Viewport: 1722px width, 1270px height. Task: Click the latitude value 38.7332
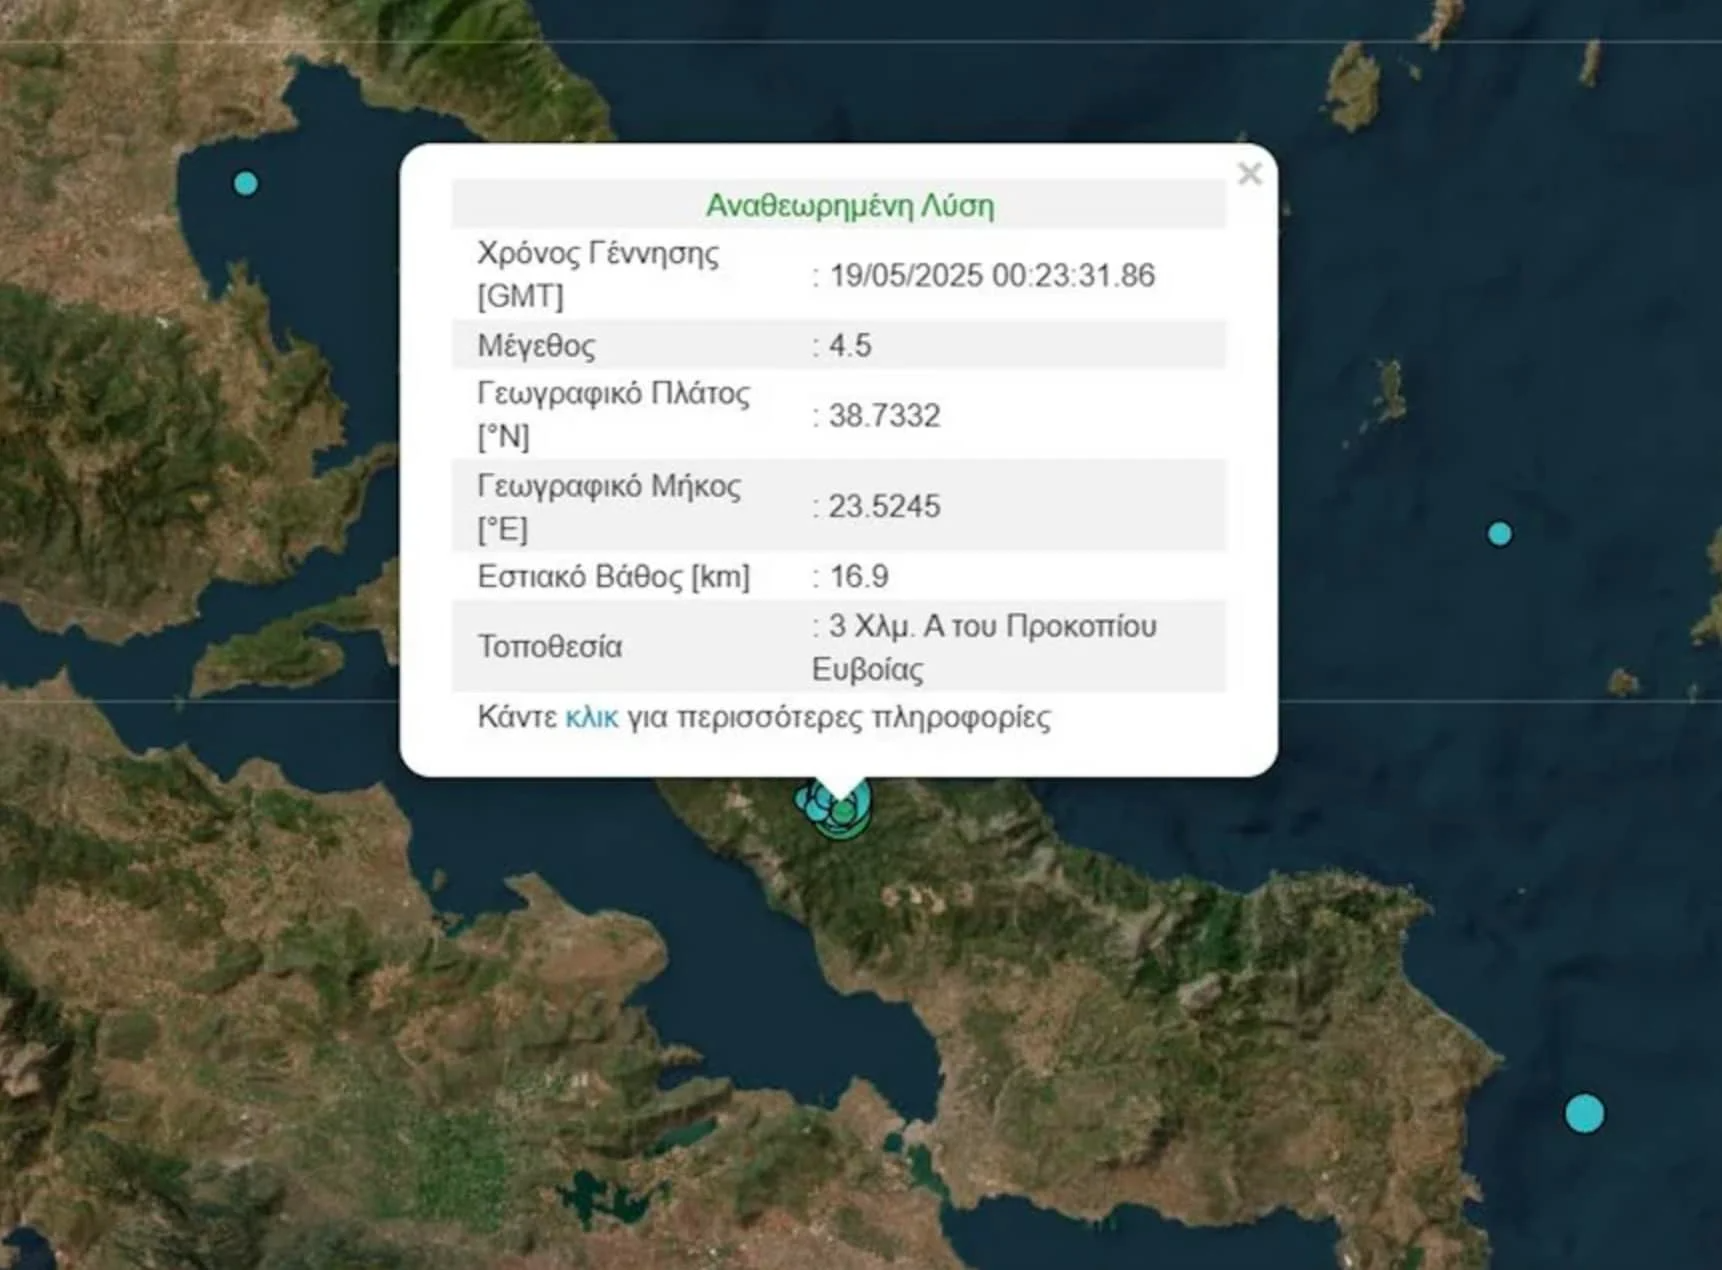(x=884, y=416)
